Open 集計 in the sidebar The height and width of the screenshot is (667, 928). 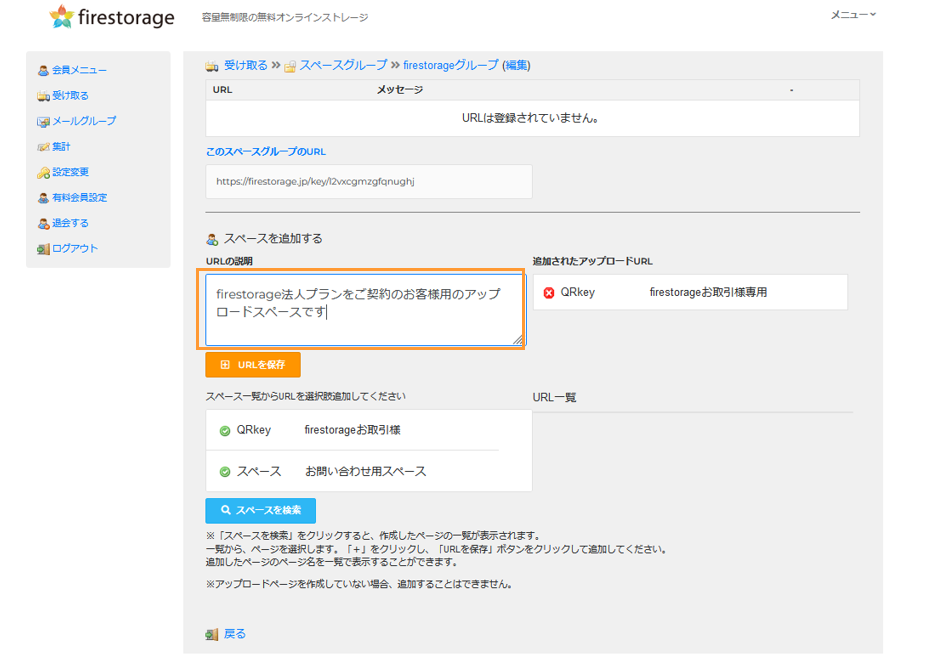tap(61, 146)
